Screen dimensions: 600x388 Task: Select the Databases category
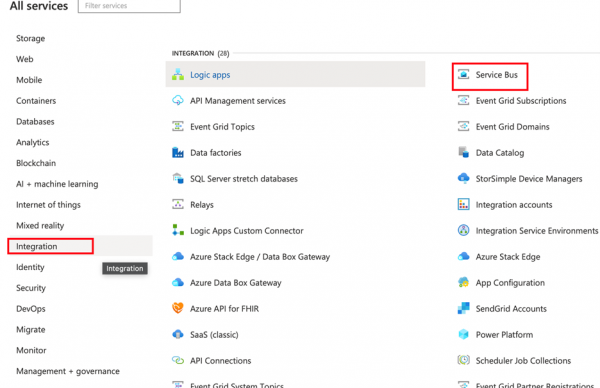(35, 122)
